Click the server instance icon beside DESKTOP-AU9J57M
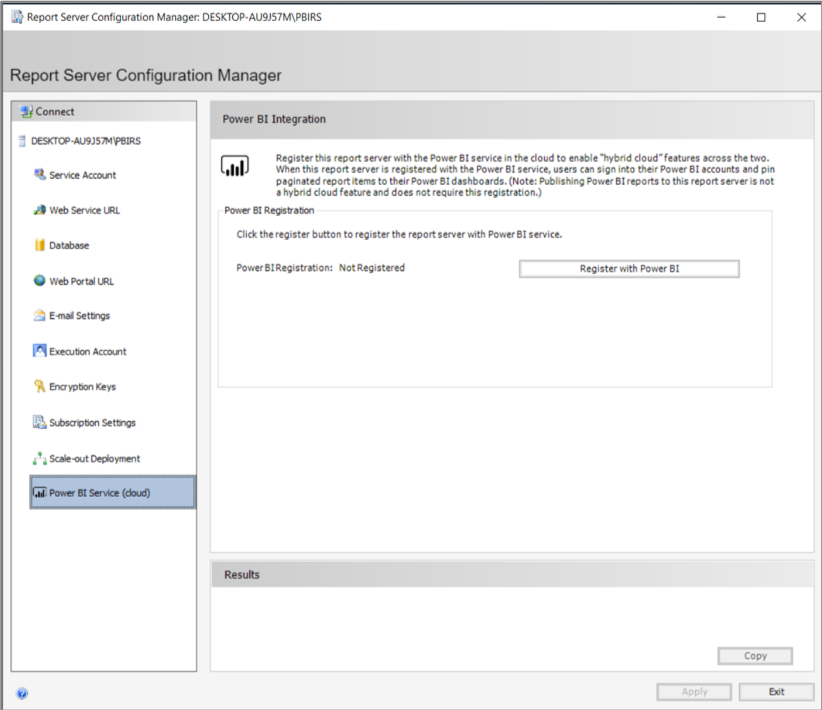The image size is (822, 710). pos(22,141)
